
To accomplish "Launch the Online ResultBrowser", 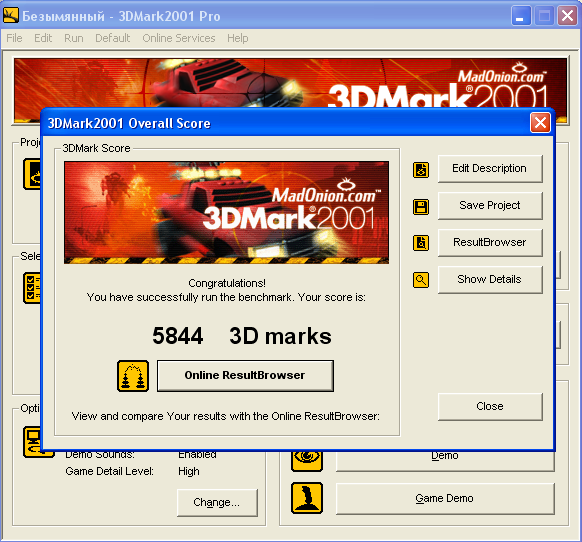I will point(245,375).
